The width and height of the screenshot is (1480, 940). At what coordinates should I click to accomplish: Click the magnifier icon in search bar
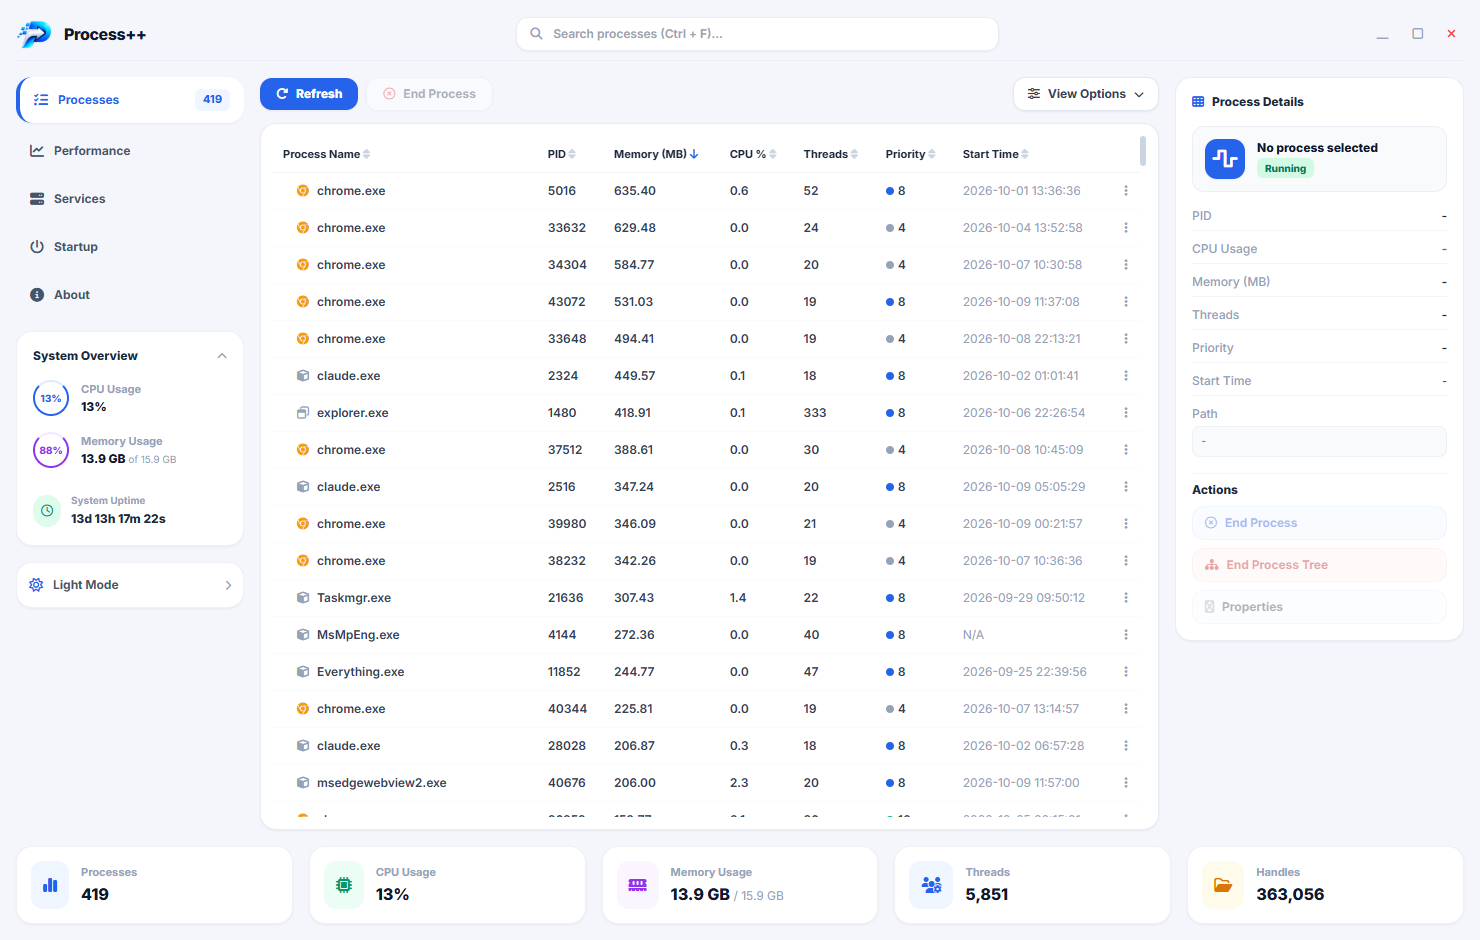537,34
